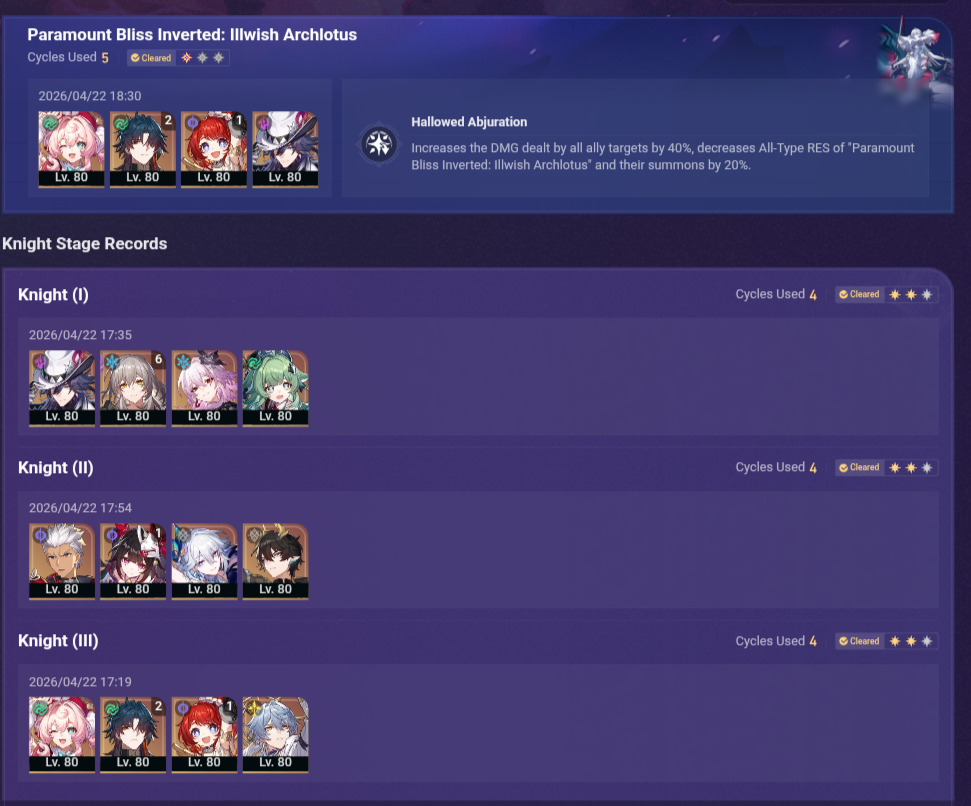Click the three stars of Knight (I)
Viewport: 971px width, 806px height.
click(911, 295)
